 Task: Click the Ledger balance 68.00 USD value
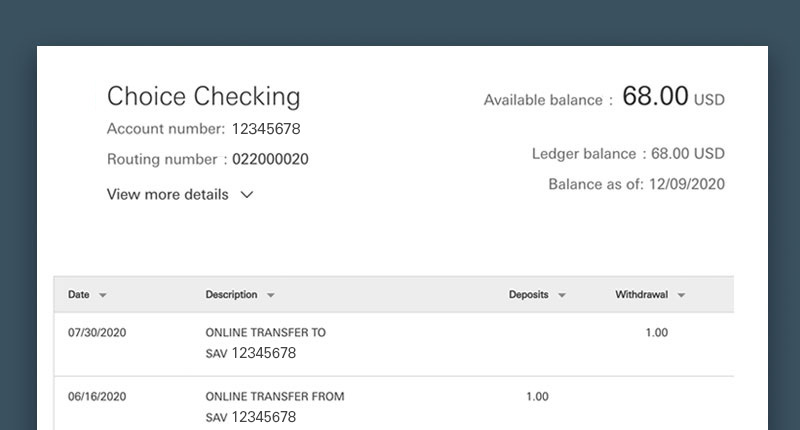[x=688, y=154]
